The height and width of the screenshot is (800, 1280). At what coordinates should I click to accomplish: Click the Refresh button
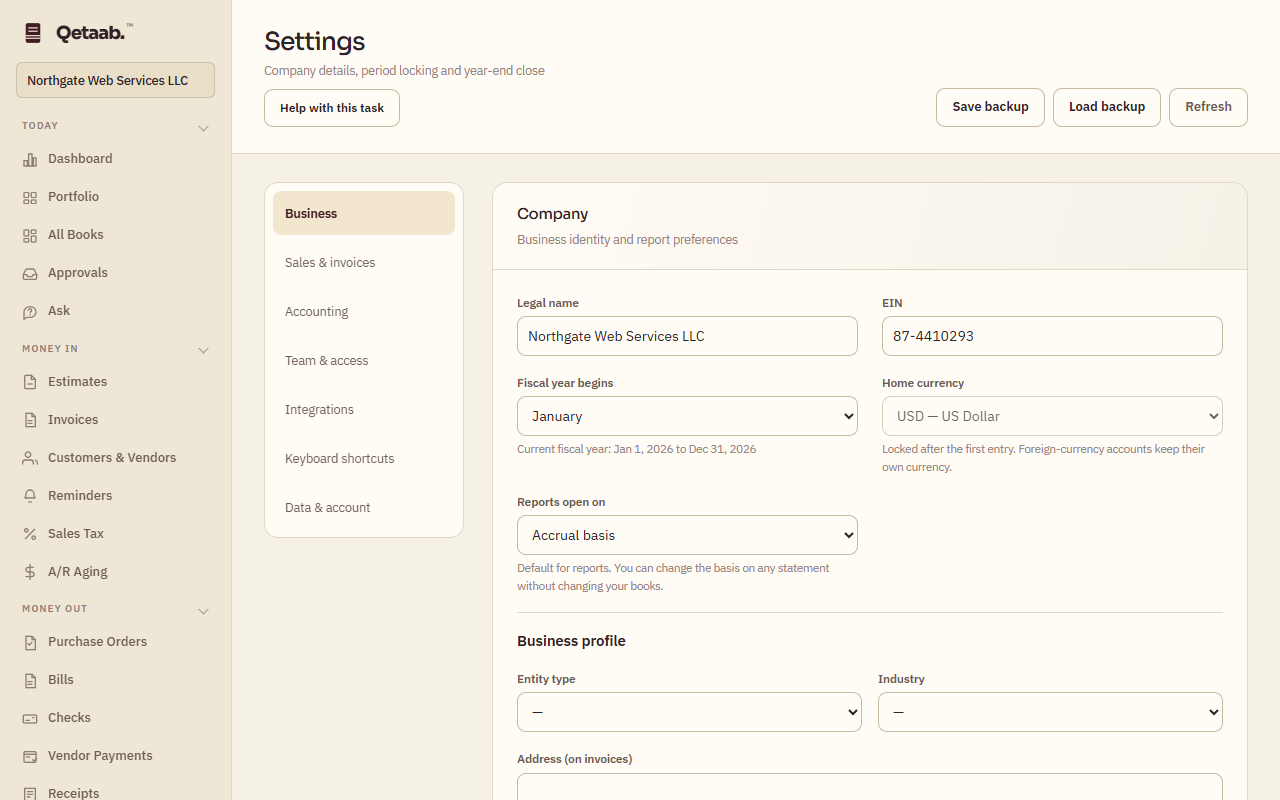pos(1208,107)
